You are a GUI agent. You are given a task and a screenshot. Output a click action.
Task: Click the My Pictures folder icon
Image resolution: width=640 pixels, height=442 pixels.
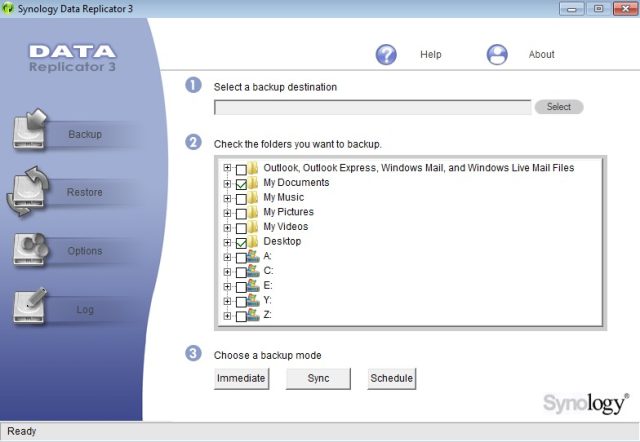(253, 211)
